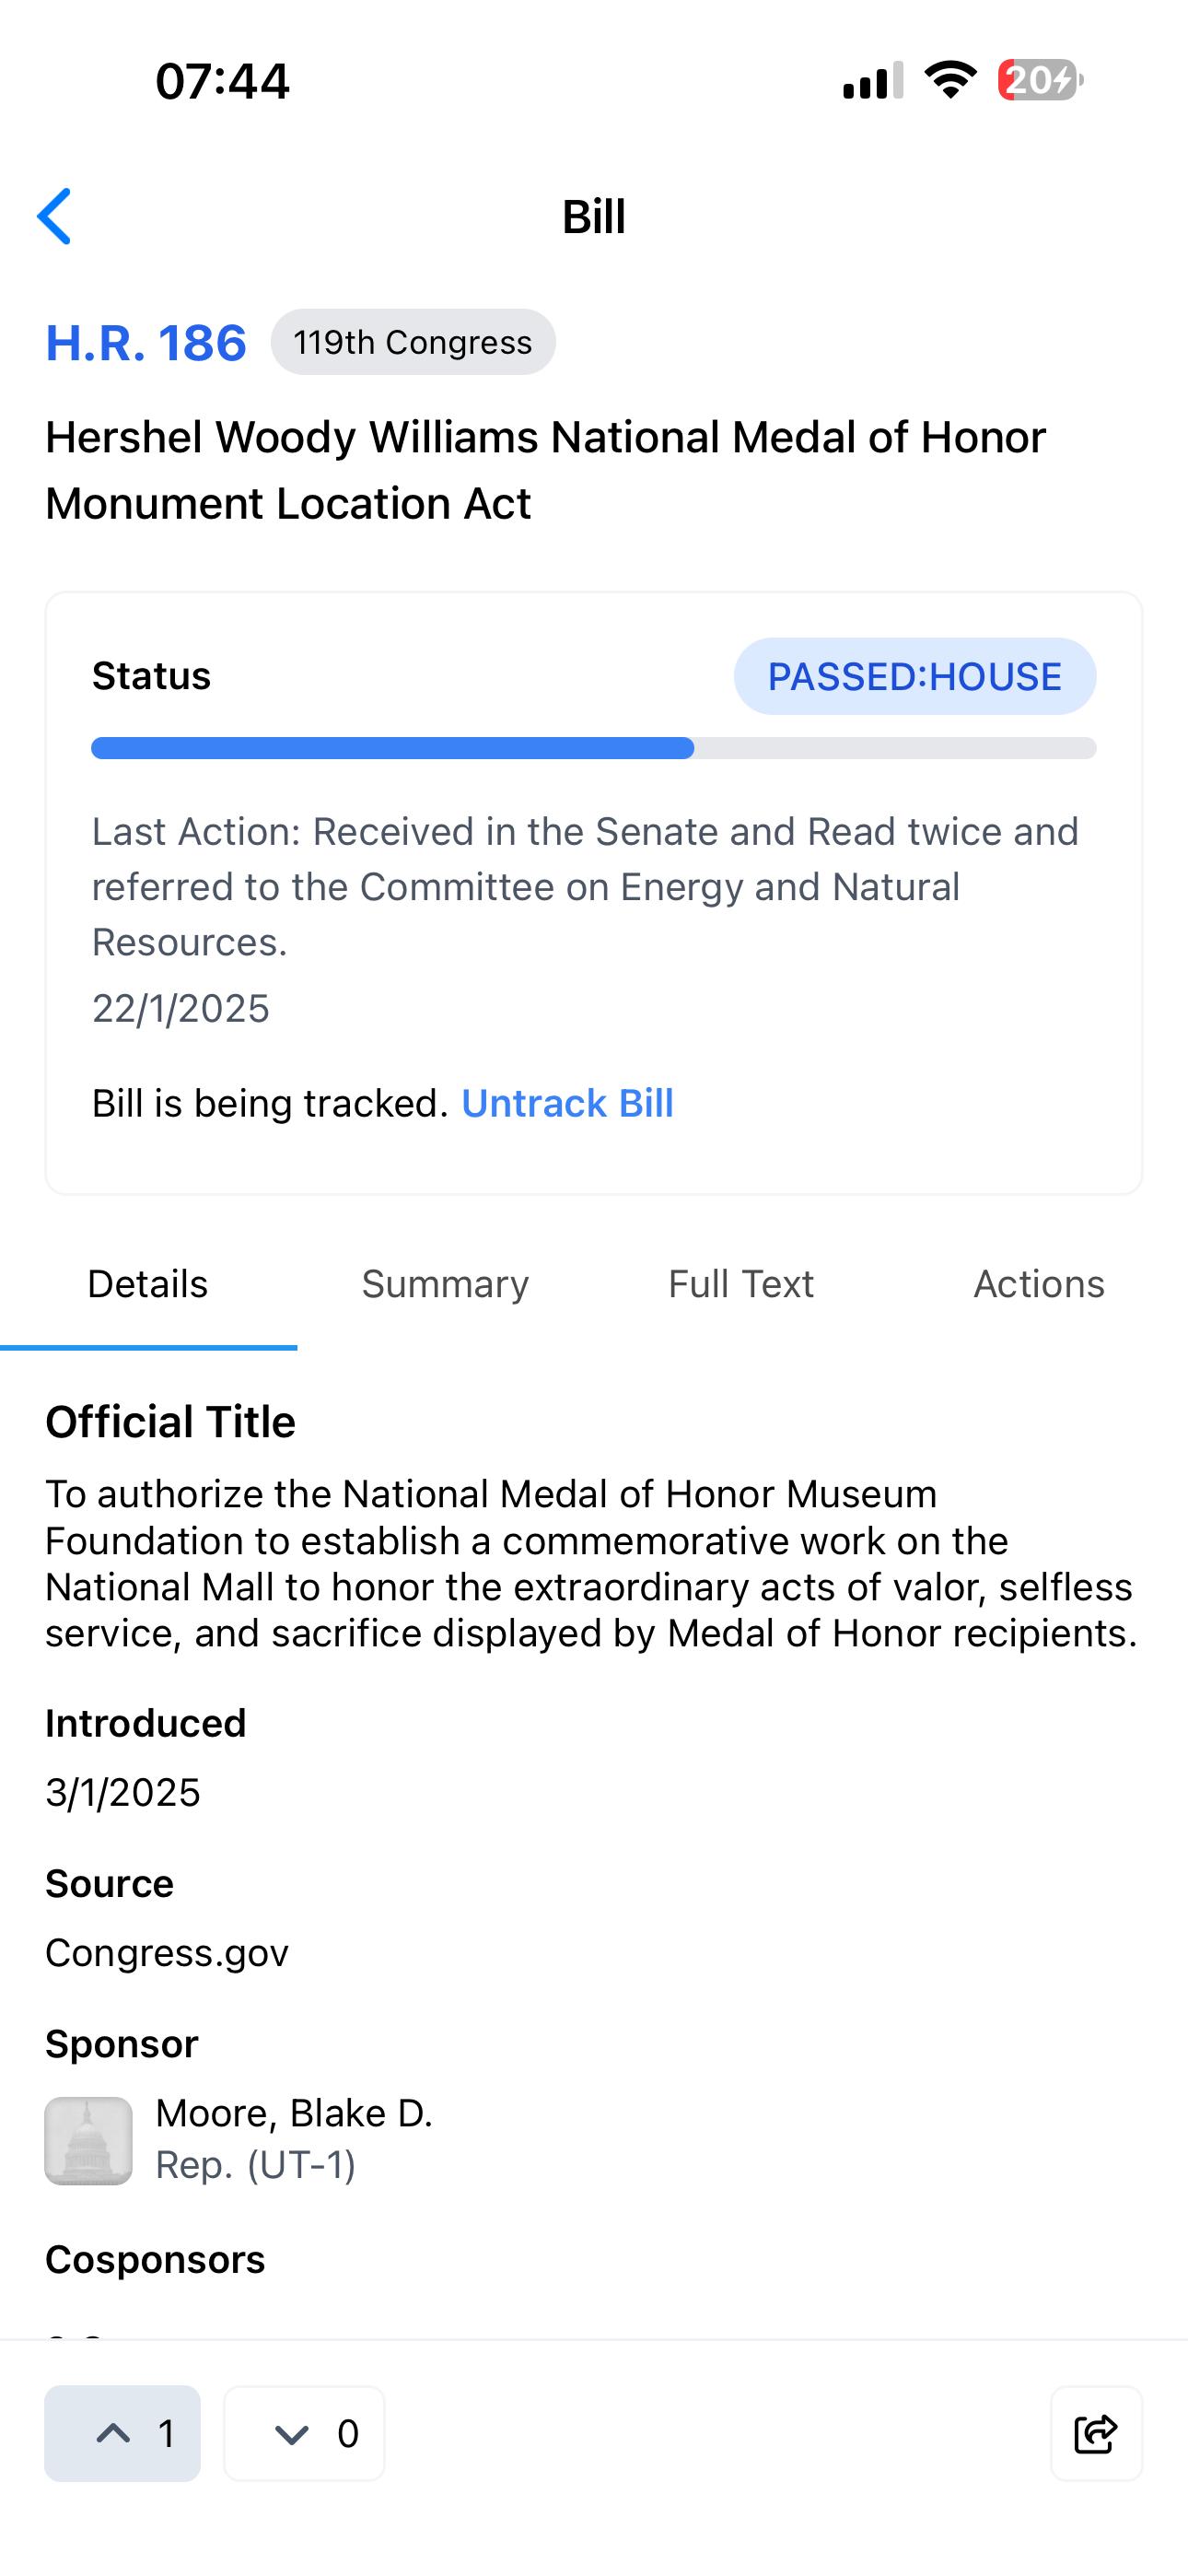The height and width of the screenshot is (2576, 1188).
Task: Open sponsor Moore, Blake D. profile
Action: (x=294, y=2113)
